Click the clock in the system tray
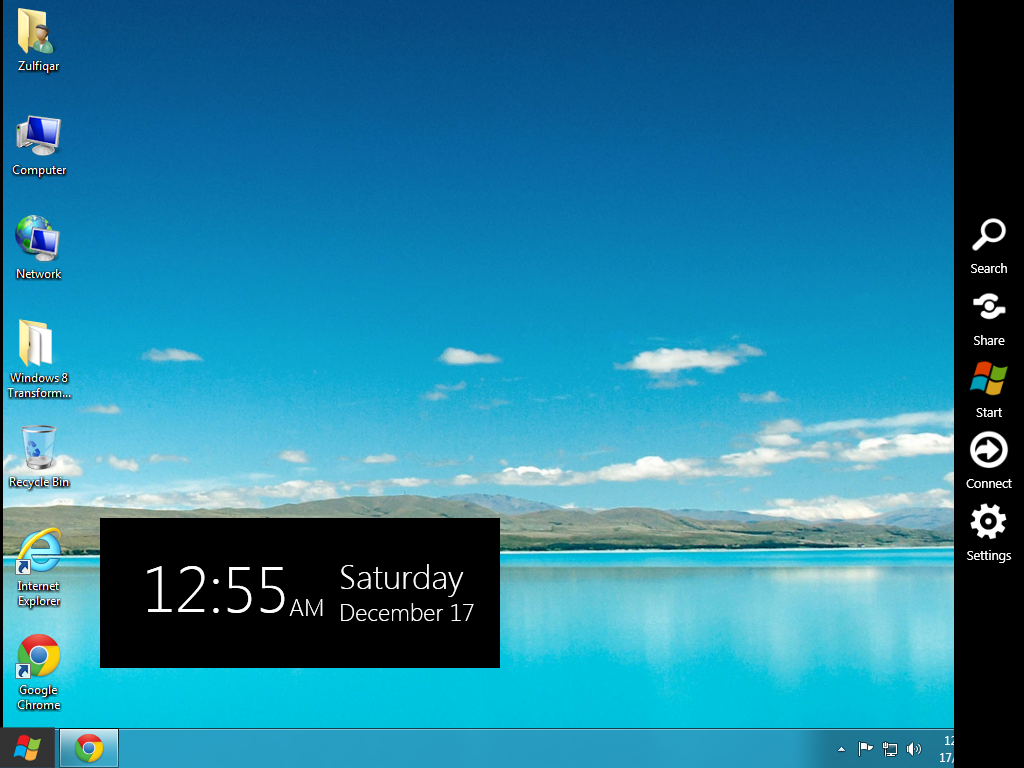Viewport: 1024px width, 768px height. coord(947,748)
